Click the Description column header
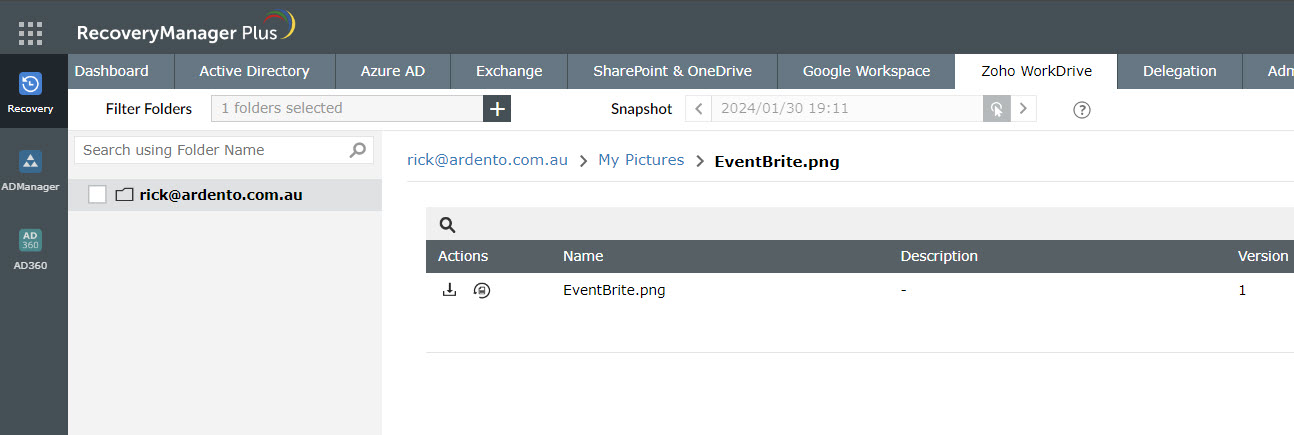Image resolution: width=1294 pixels, height=435 pixels. click(939, 256)
